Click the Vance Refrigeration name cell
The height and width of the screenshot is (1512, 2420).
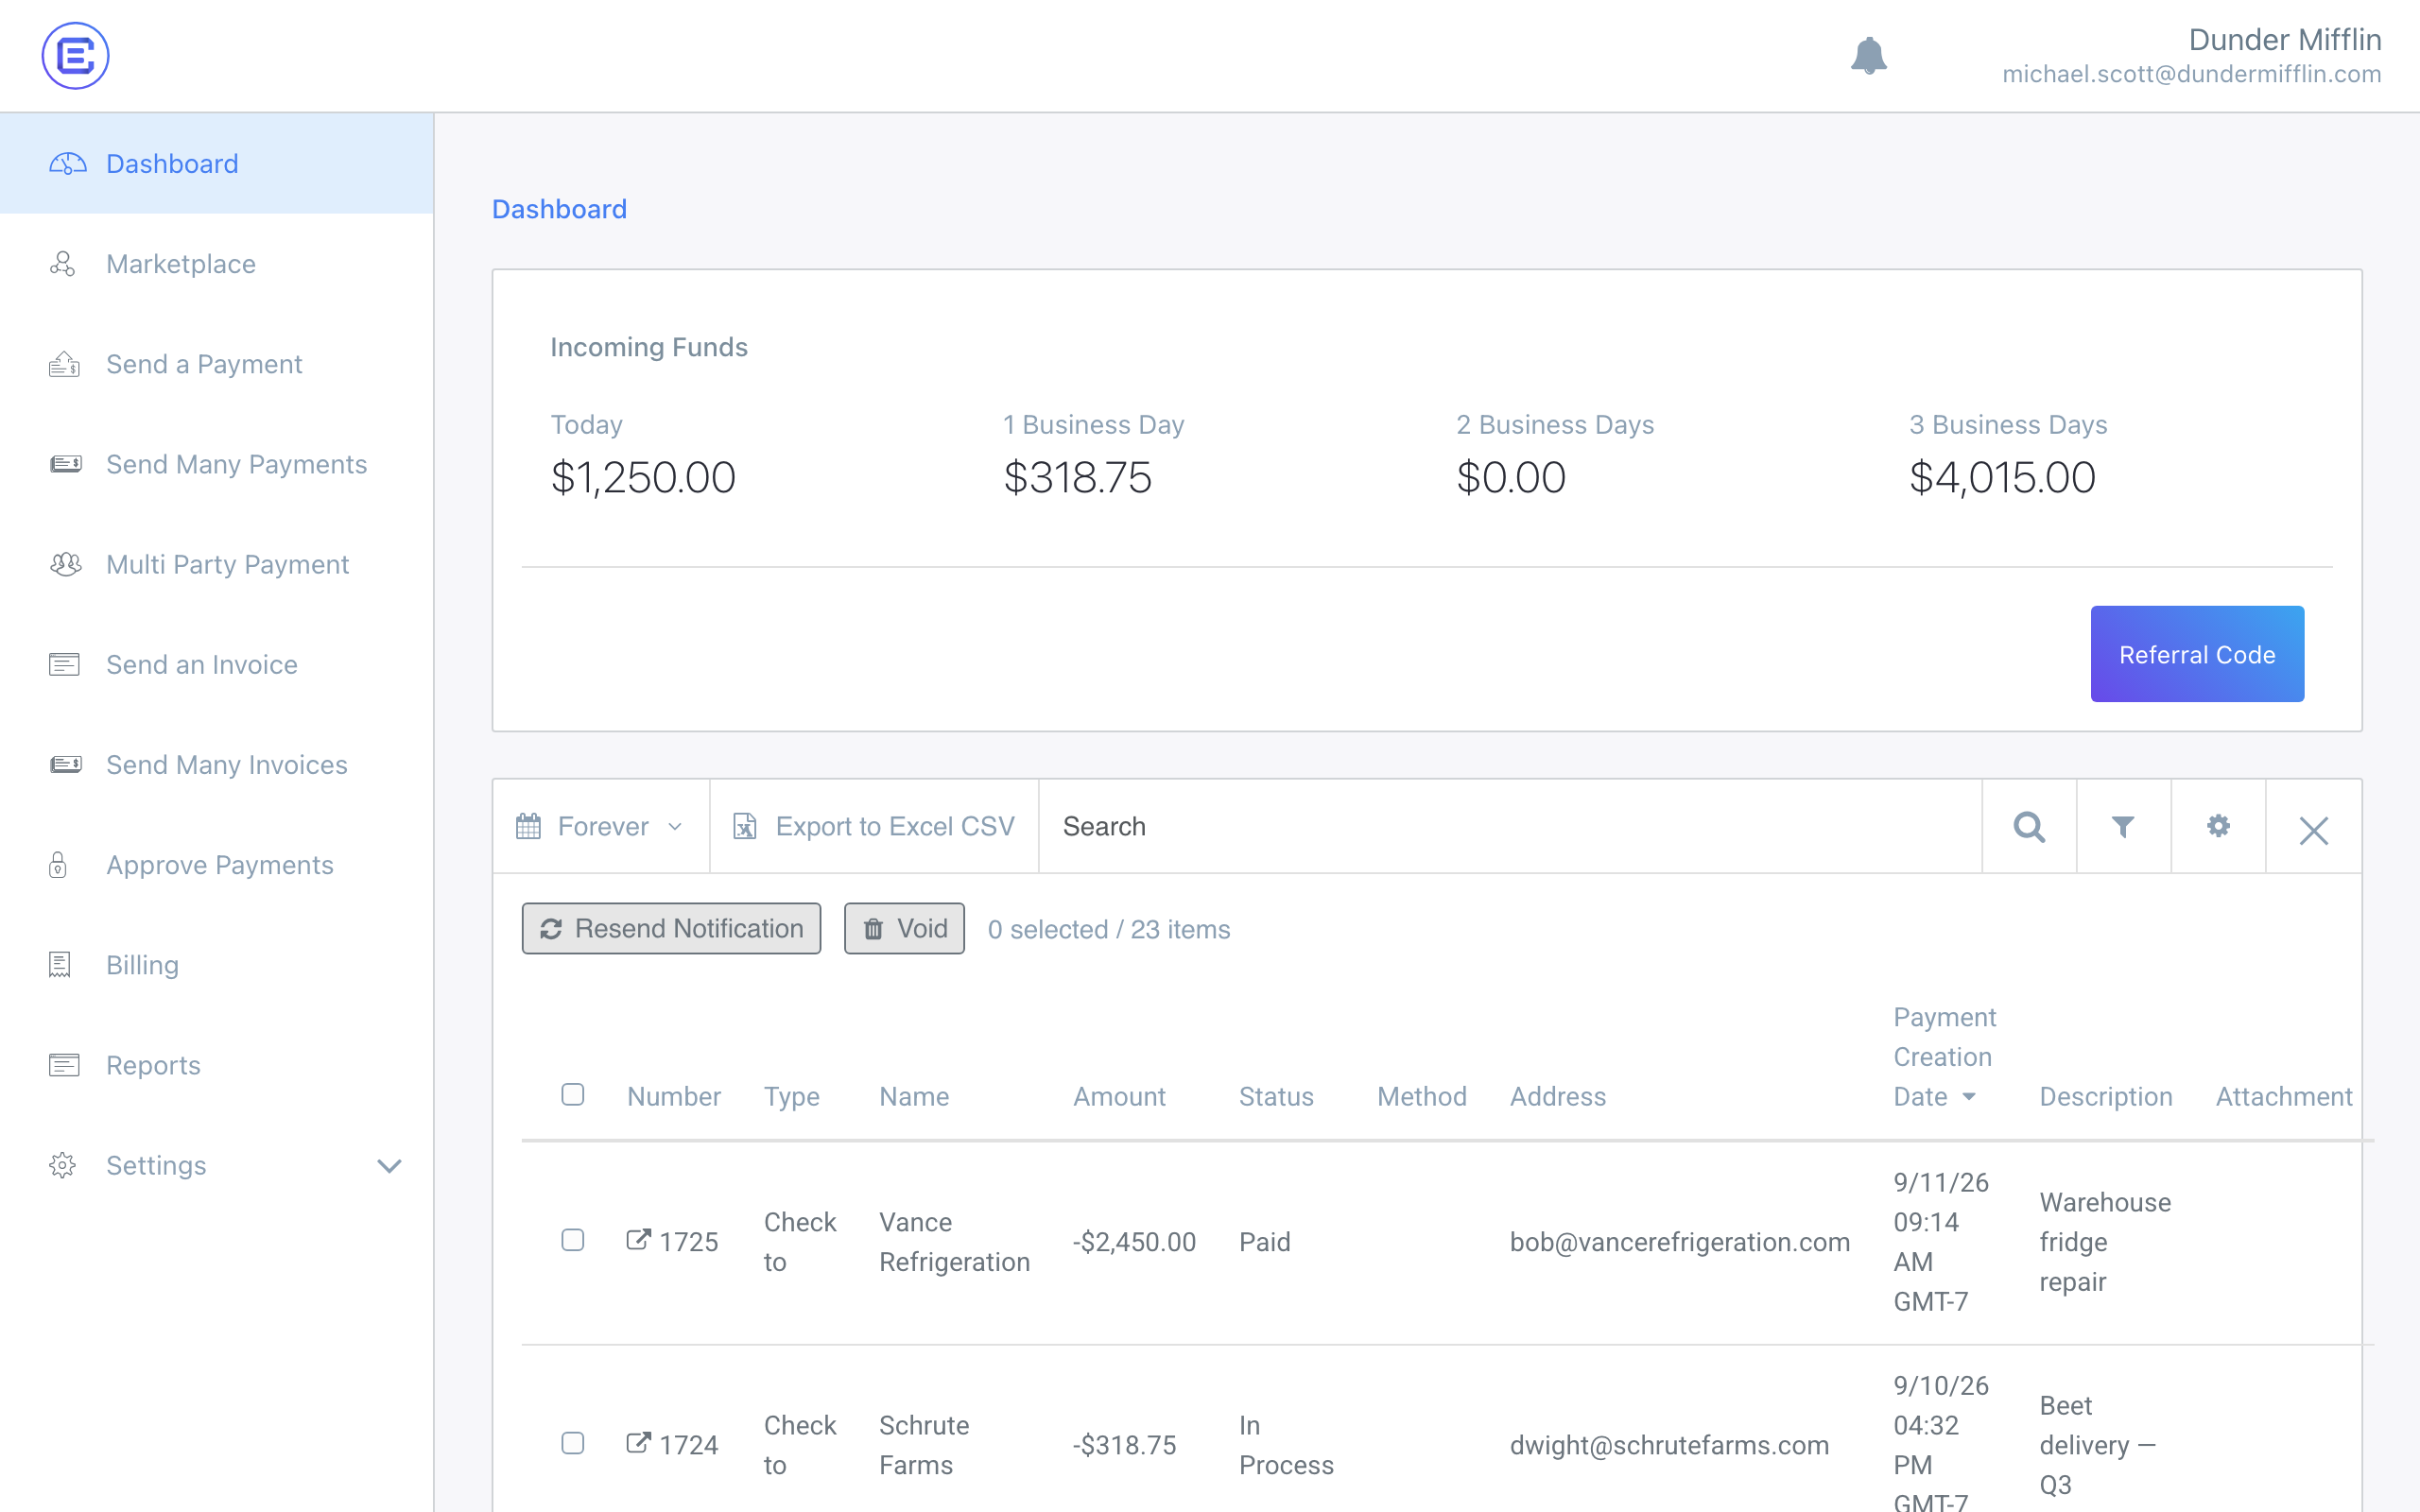954,1242
